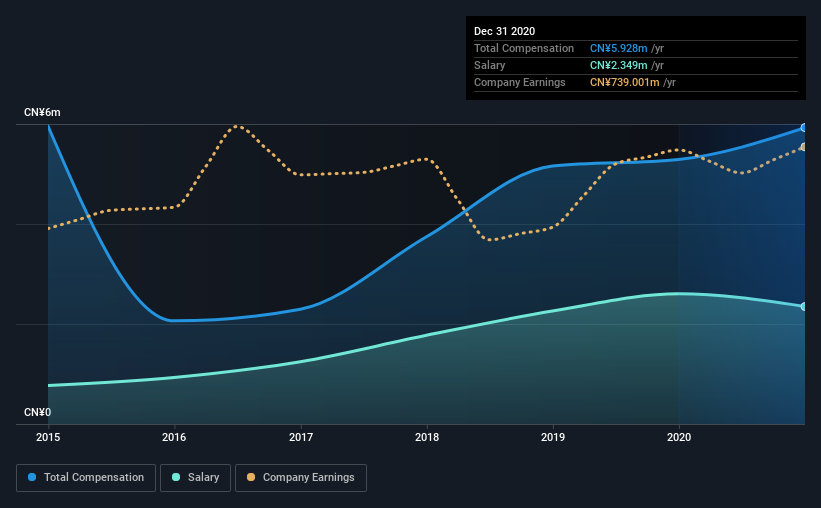
Task: Click the 2016 x-axis label
Action: pyautogui.click(x=174, y=437)
